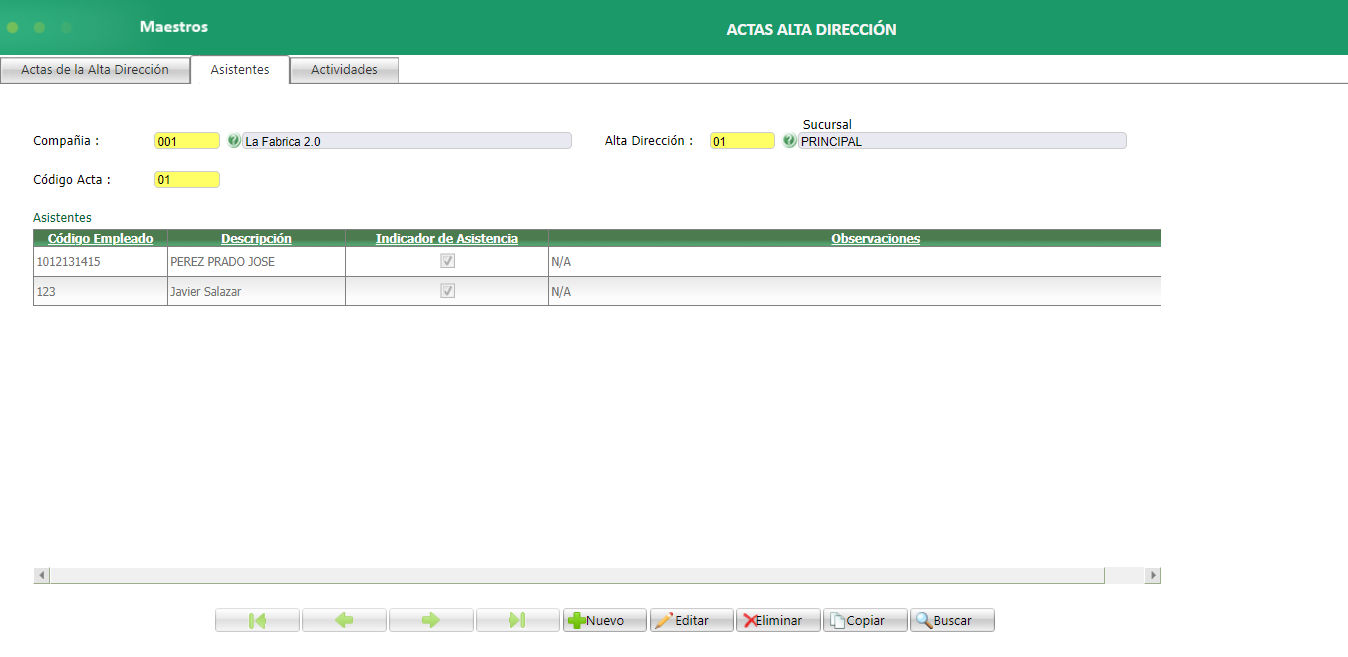Select the Asistentes tab

pos(240,70)
